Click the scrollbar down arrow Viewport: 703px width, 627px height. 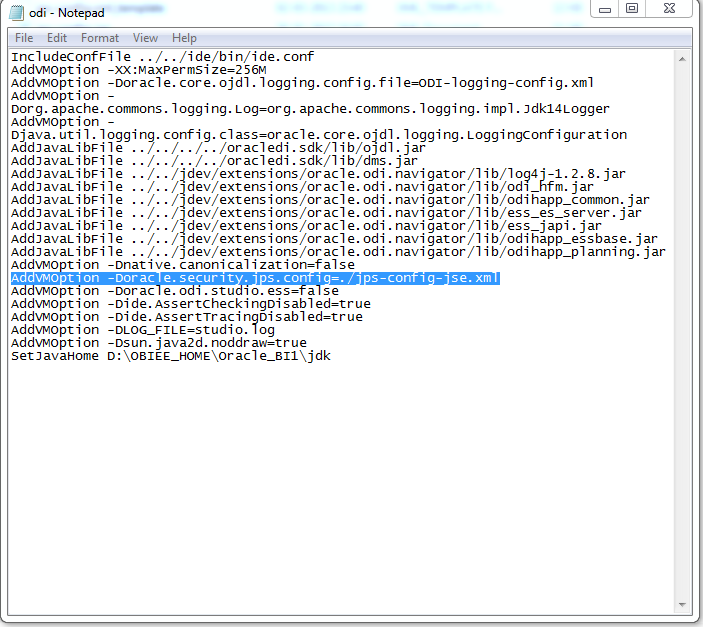coord(682,605)
